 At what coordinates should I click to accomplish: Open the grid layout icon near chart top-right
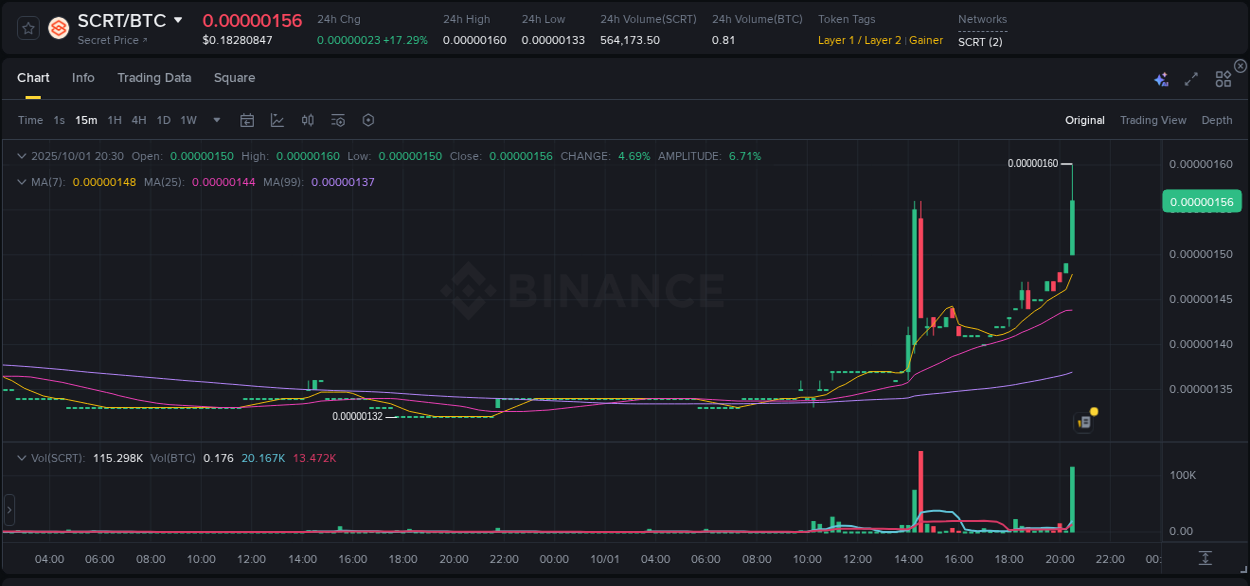tap(1223, 77)
